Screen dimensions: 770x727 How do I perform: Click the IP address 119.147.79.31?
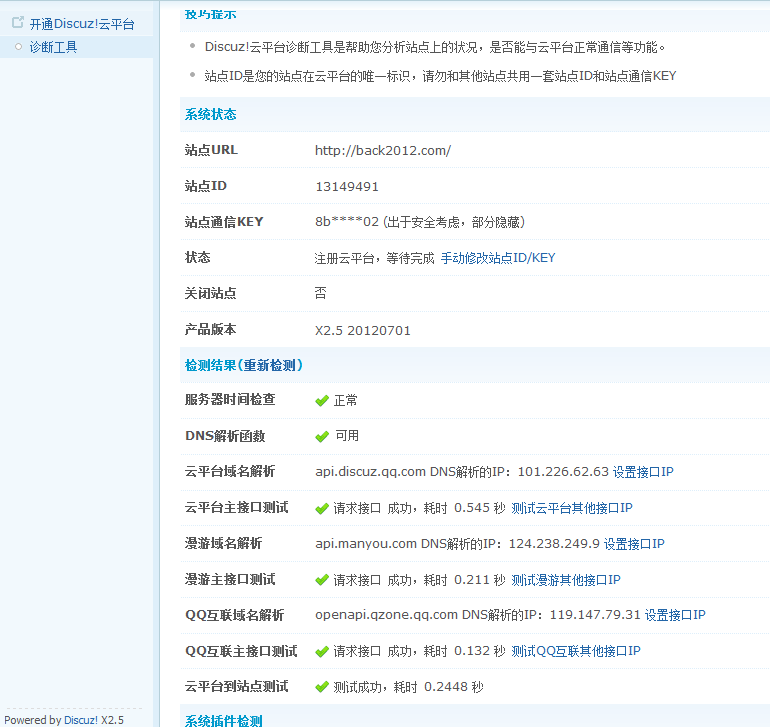(595, 615)
